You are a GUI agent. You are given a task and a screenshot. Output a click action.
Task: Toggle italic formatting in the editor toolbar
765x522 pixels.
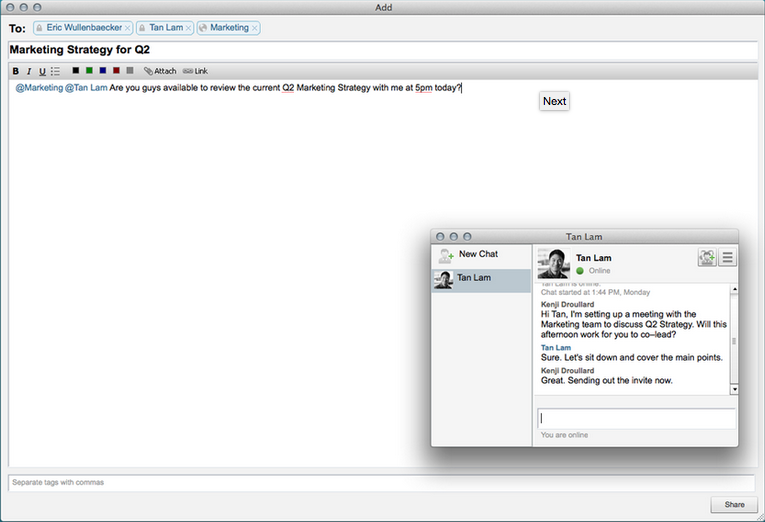pos(29,71)
